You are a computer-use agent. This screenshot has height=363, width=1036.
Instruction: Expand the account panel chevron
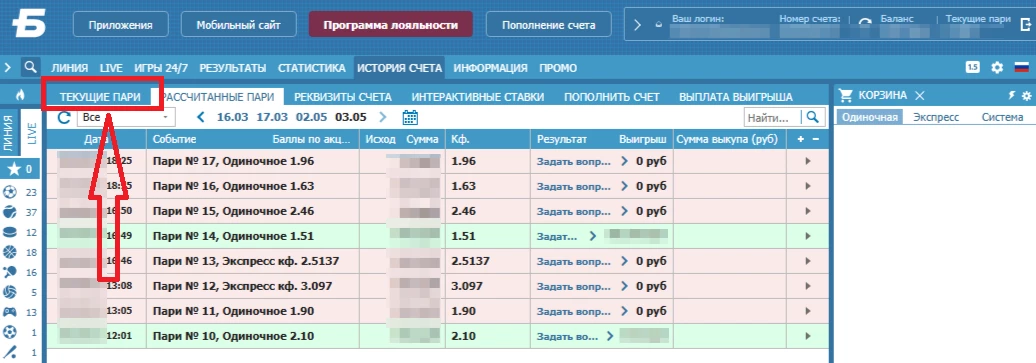click(637, 25)
